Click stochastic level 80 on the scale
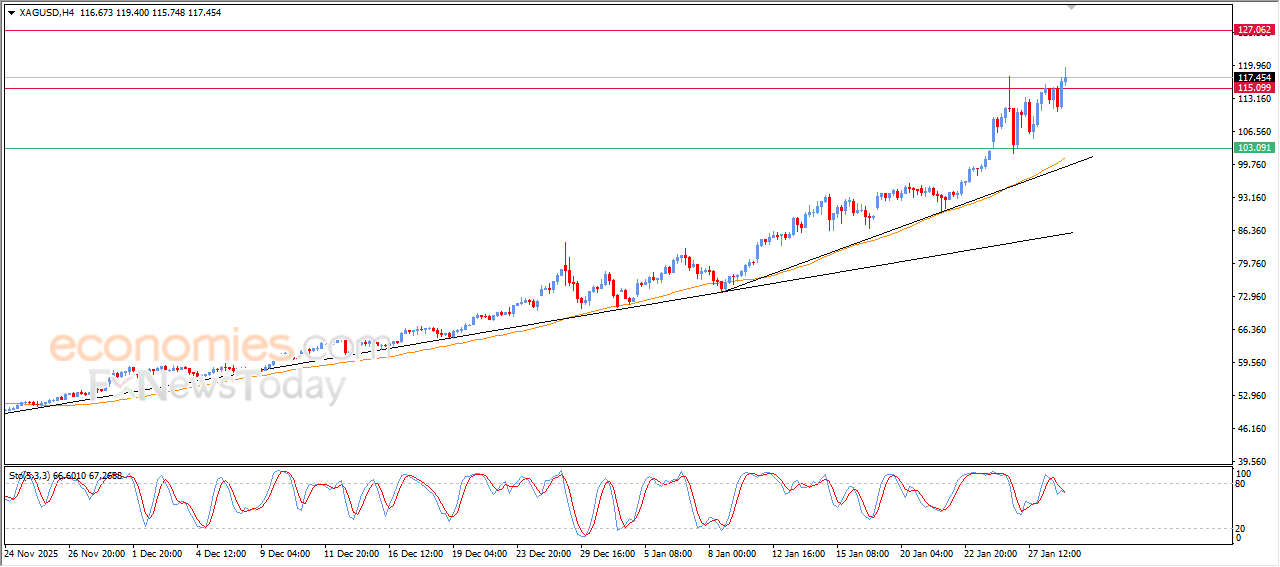Screen dimensions: 1280x567 [x=1242, y=484]
